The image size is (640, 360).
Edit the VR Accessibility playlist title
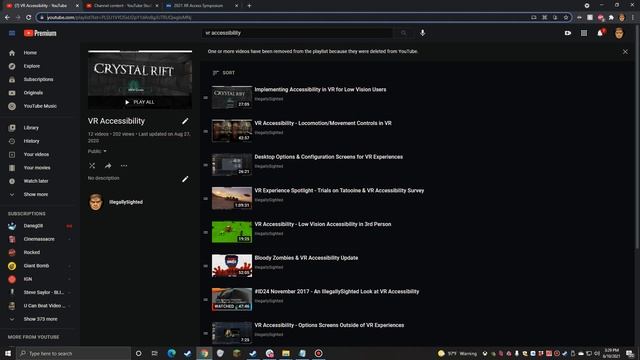tap(185, 121)
